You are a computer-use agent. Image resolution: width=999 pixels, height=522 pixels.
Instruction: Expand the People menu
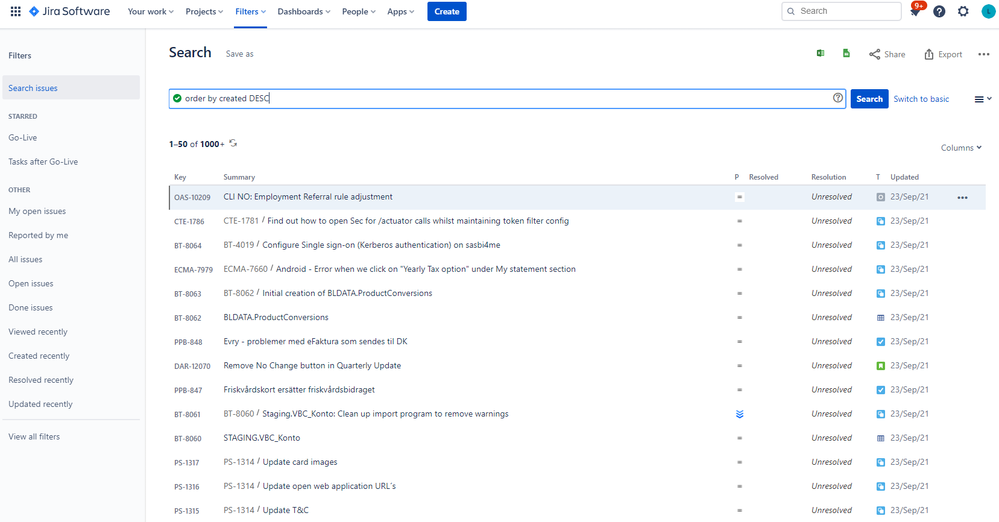[x=359, y=11]
